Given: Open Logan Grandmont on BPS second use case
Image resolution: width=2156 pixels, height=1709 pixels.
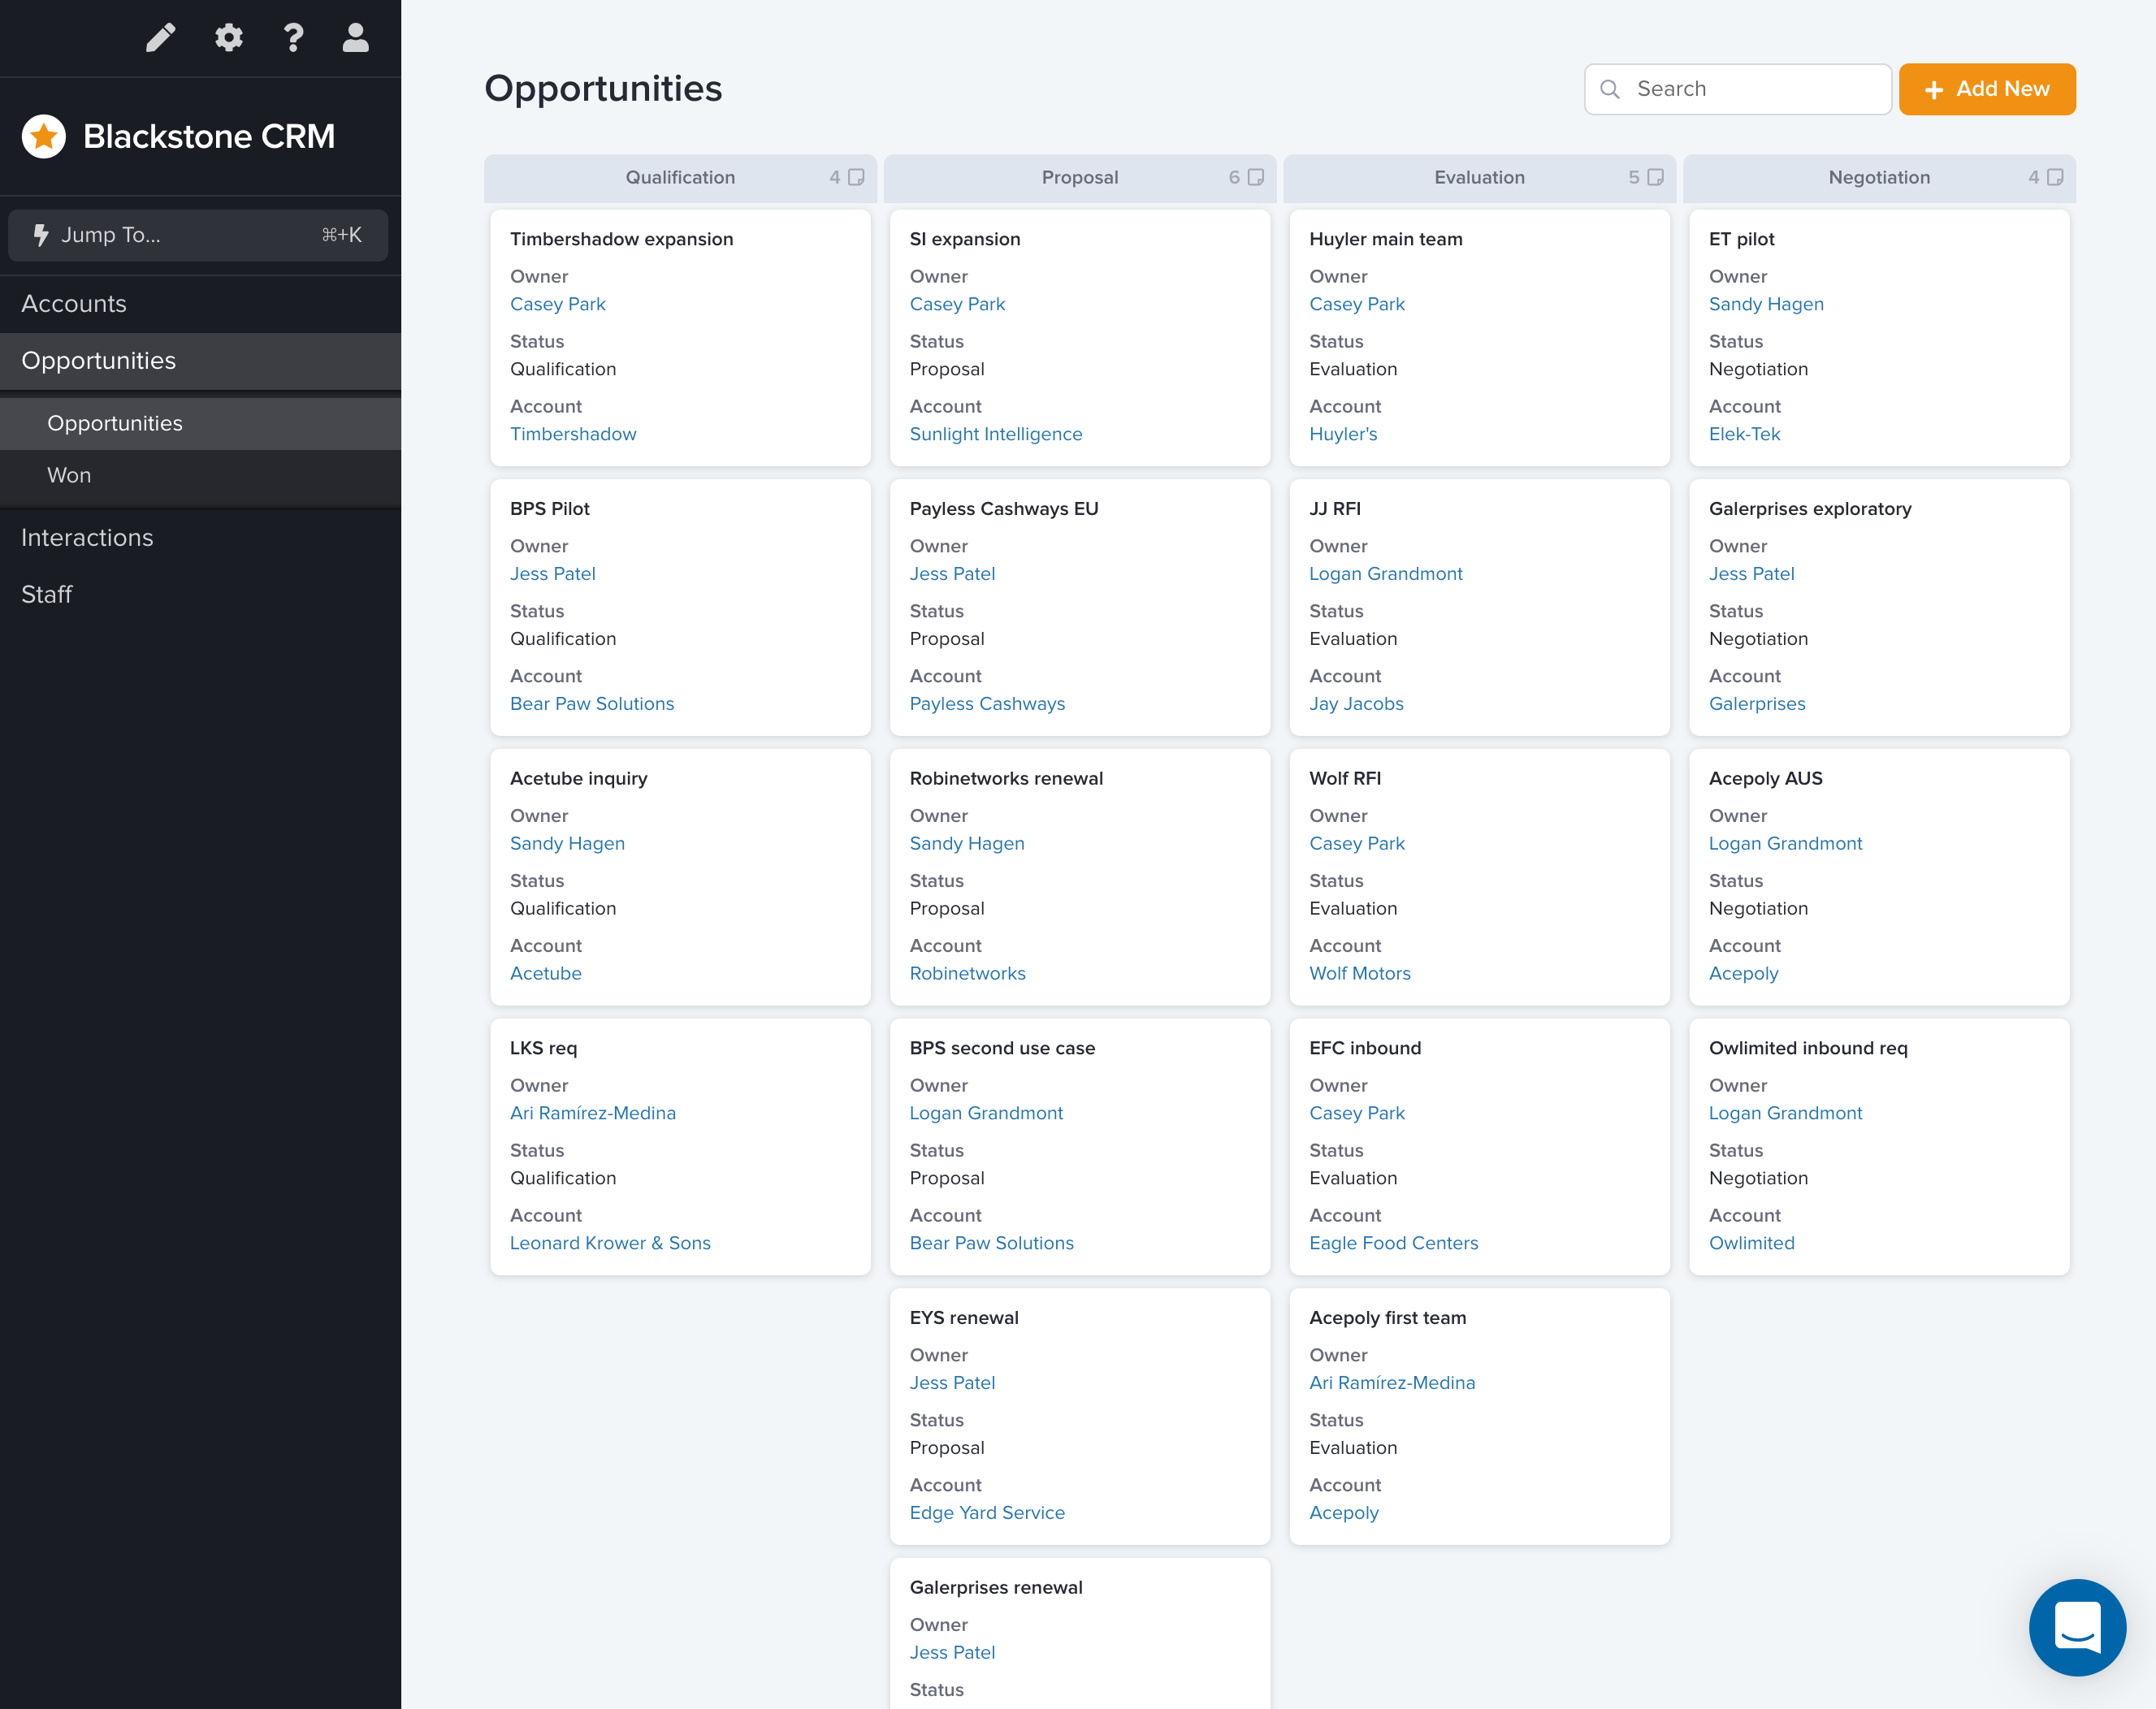Looking at the screenshot, I should 986,1113.
